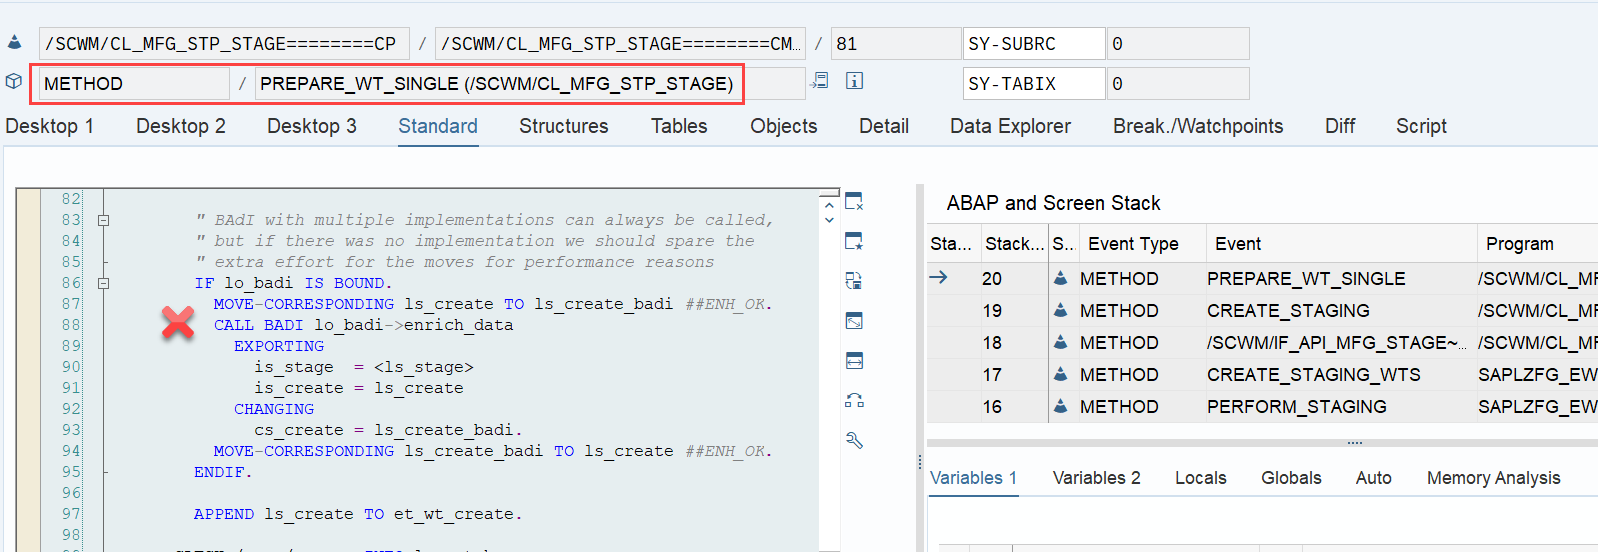Switch to the Desktop 1 tab
Viewport: 1598px width, 552px height.
tap(49, 126)
